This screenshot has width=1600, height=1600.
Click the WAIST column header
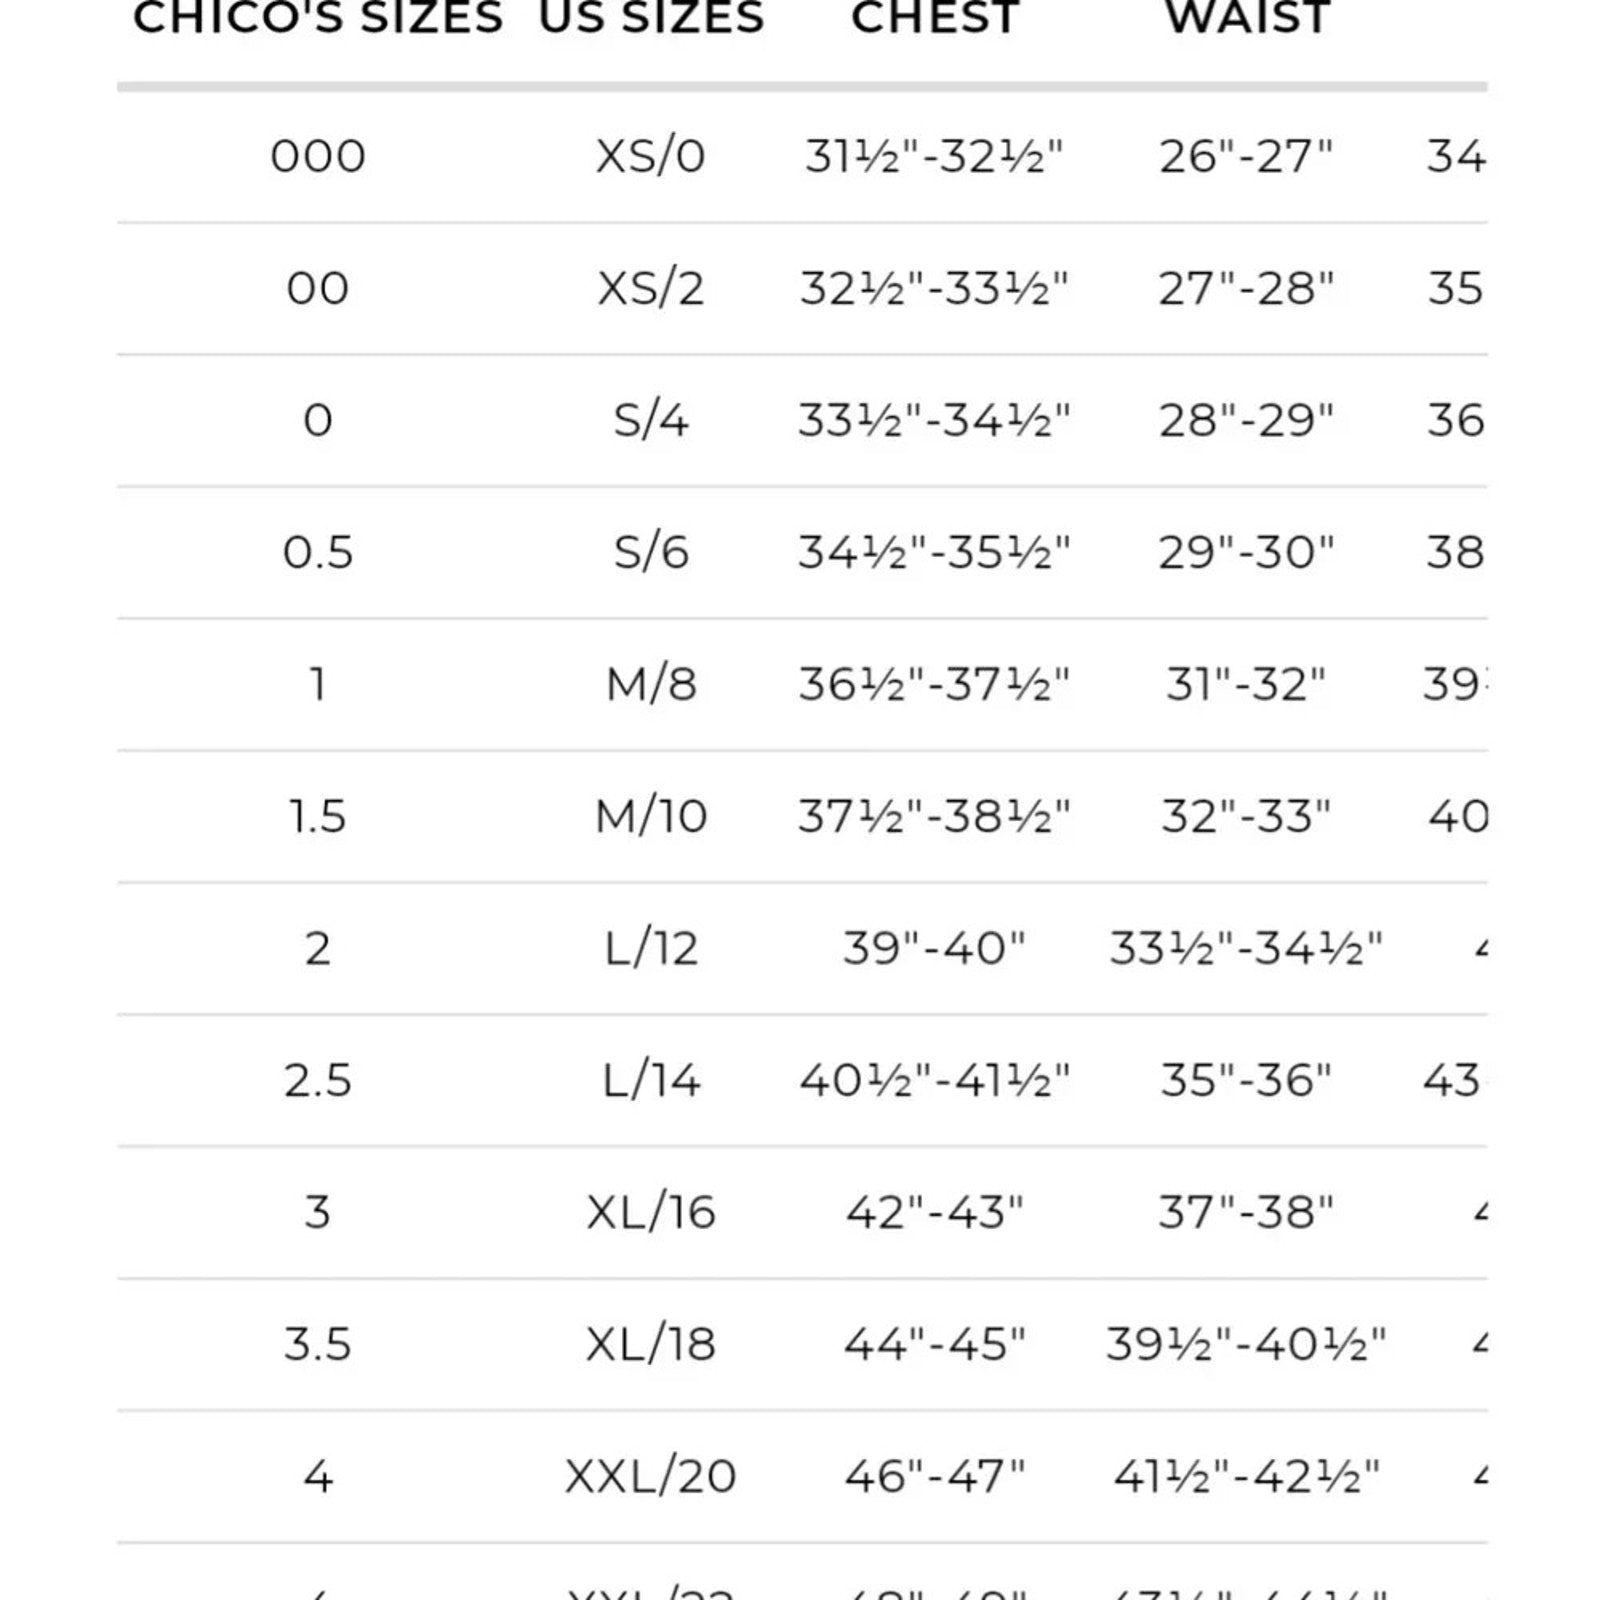click(x=1247, y=18)
